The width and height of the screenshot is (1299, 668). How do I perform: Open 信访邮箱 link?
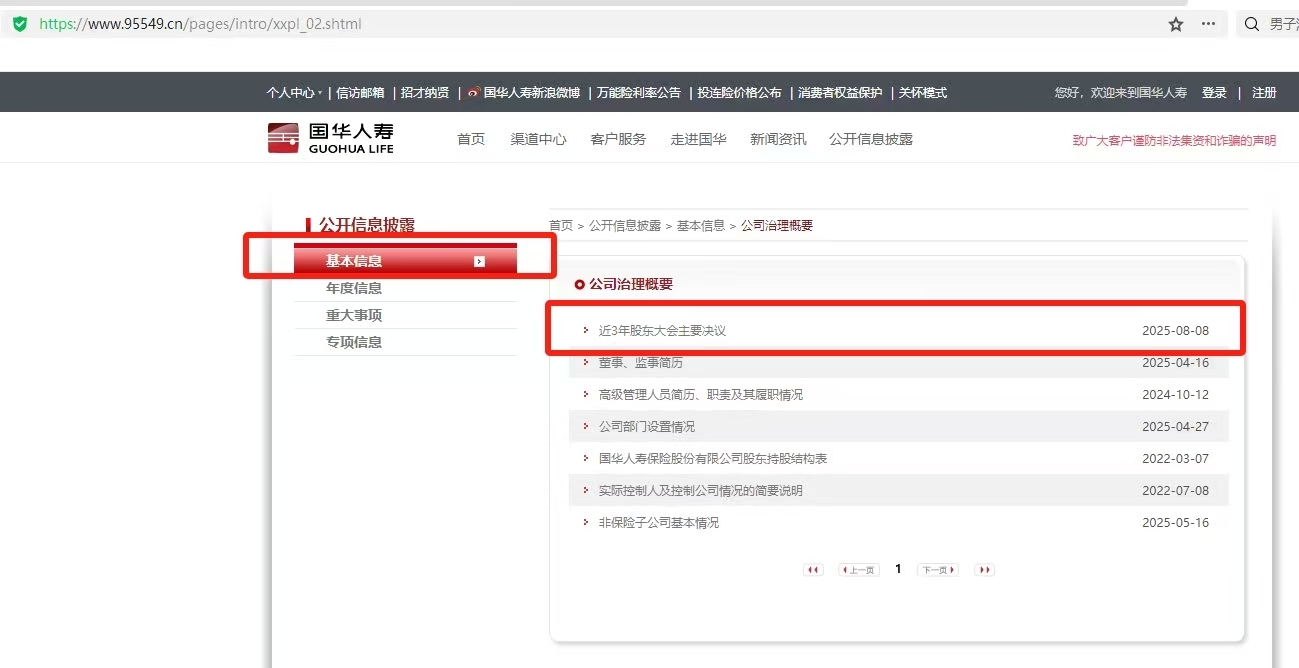360,92
